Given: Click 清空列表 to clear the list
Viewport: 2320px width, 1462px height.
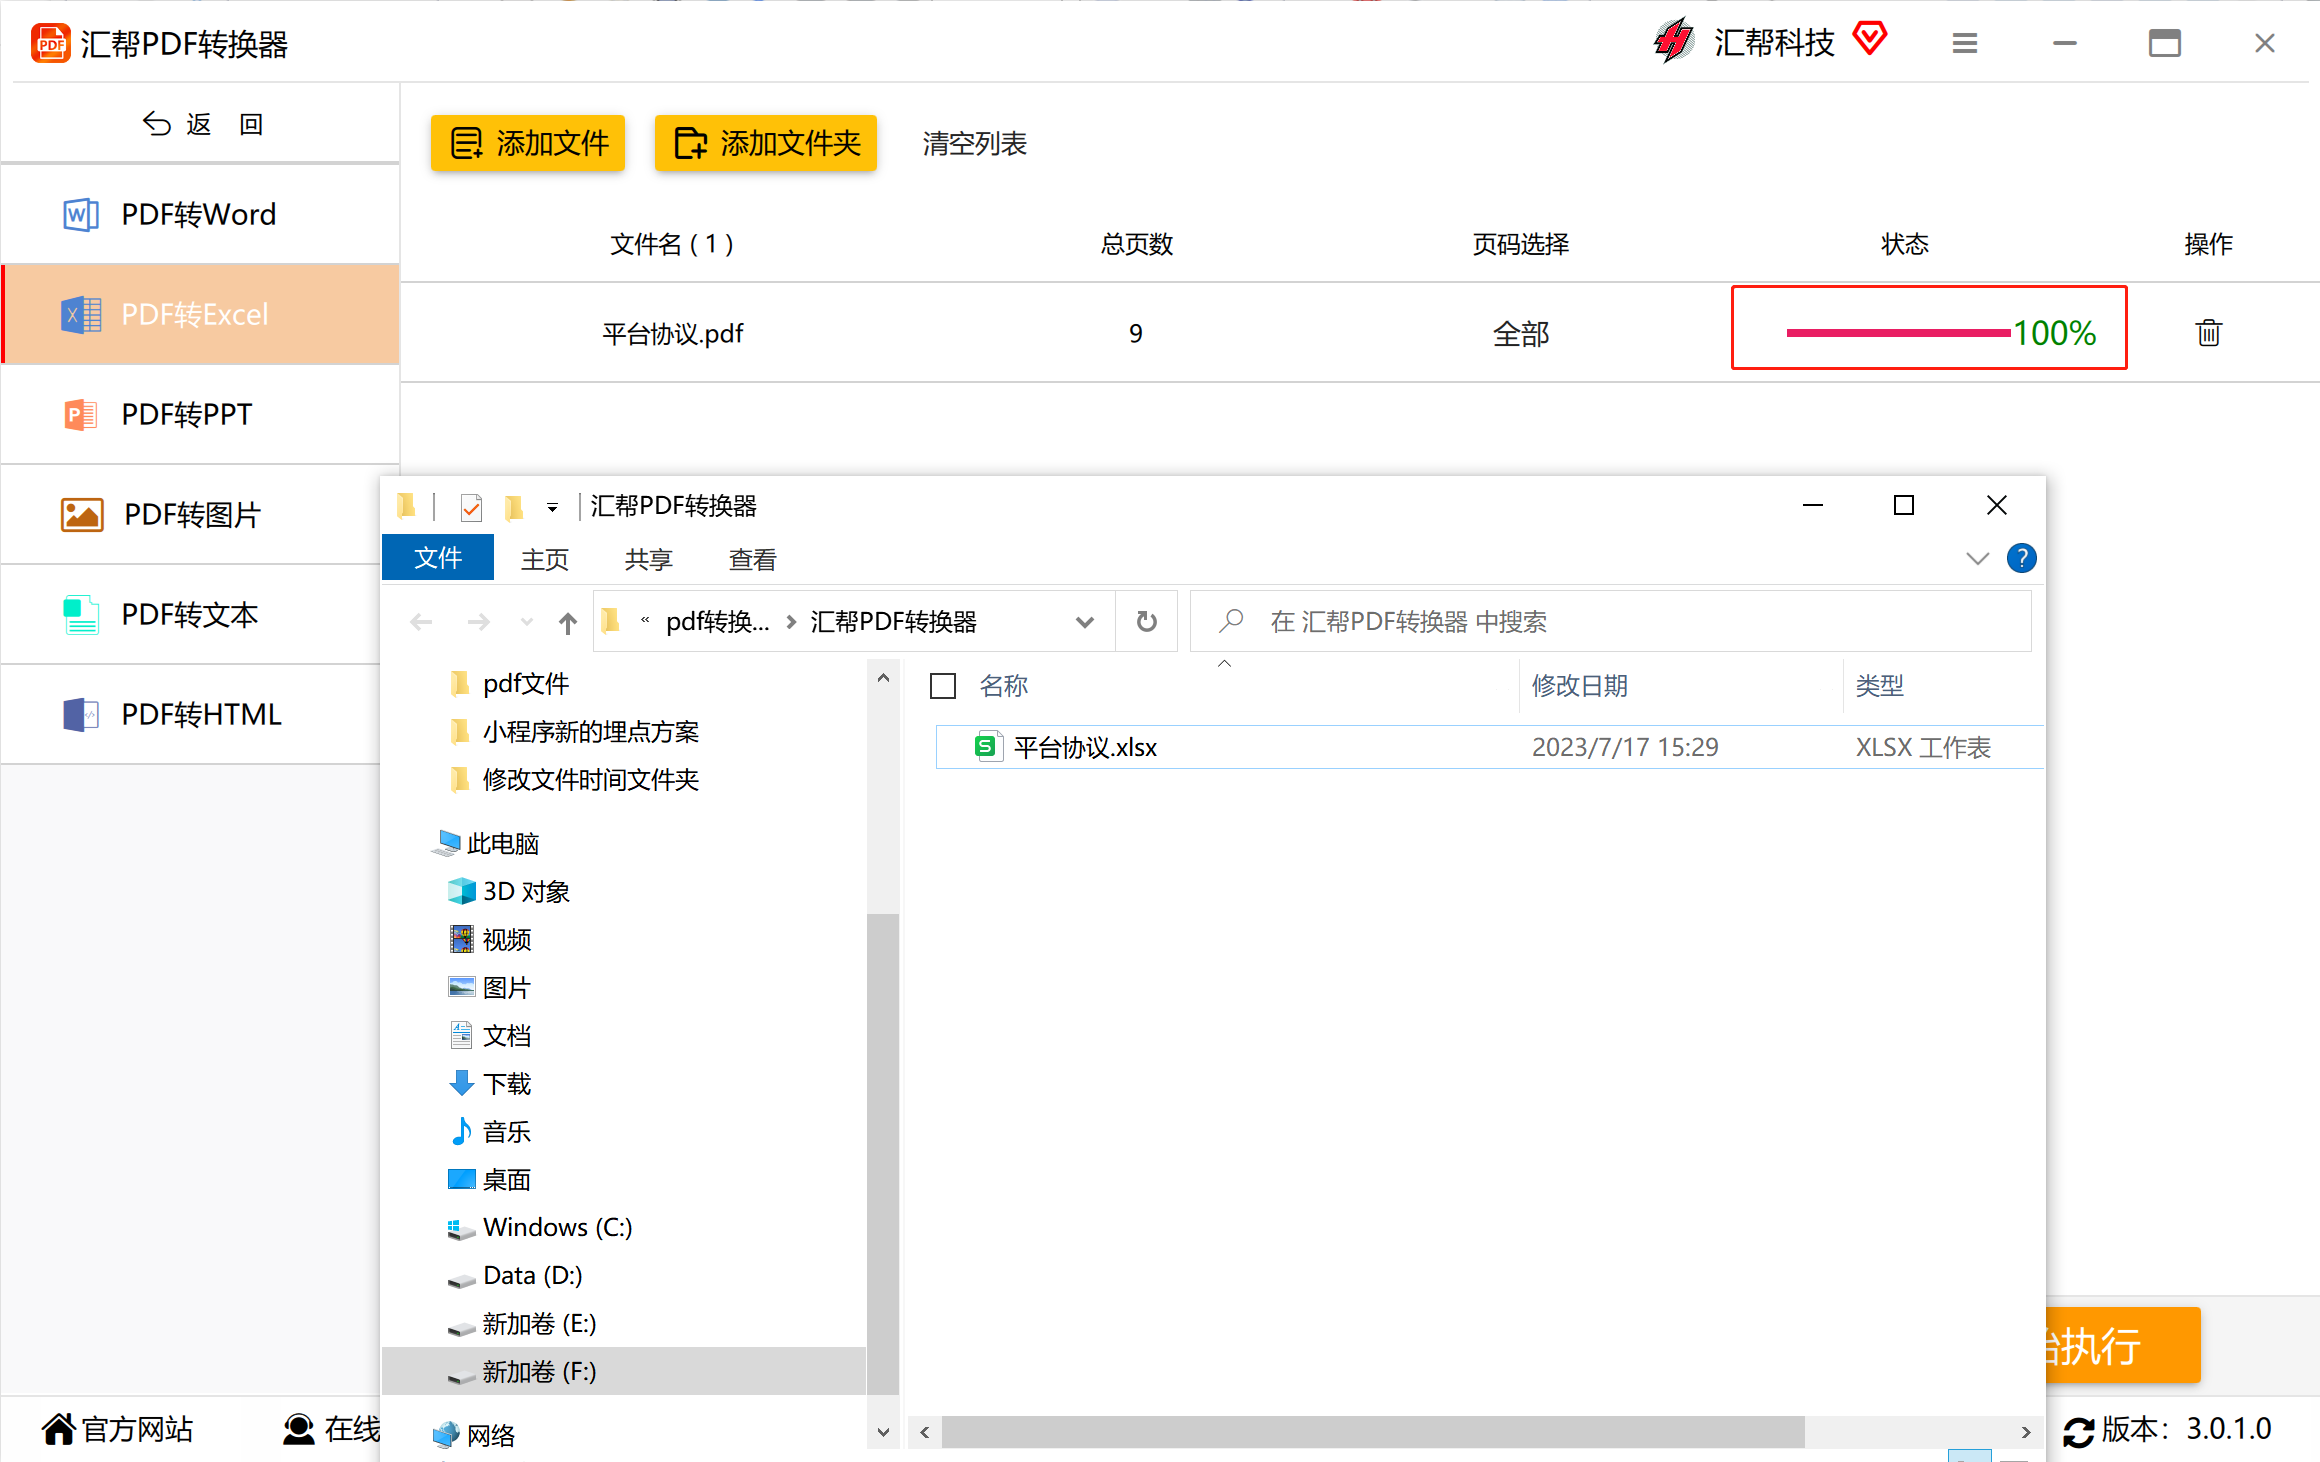Looking at the screenshot, I should coord(974,143).
